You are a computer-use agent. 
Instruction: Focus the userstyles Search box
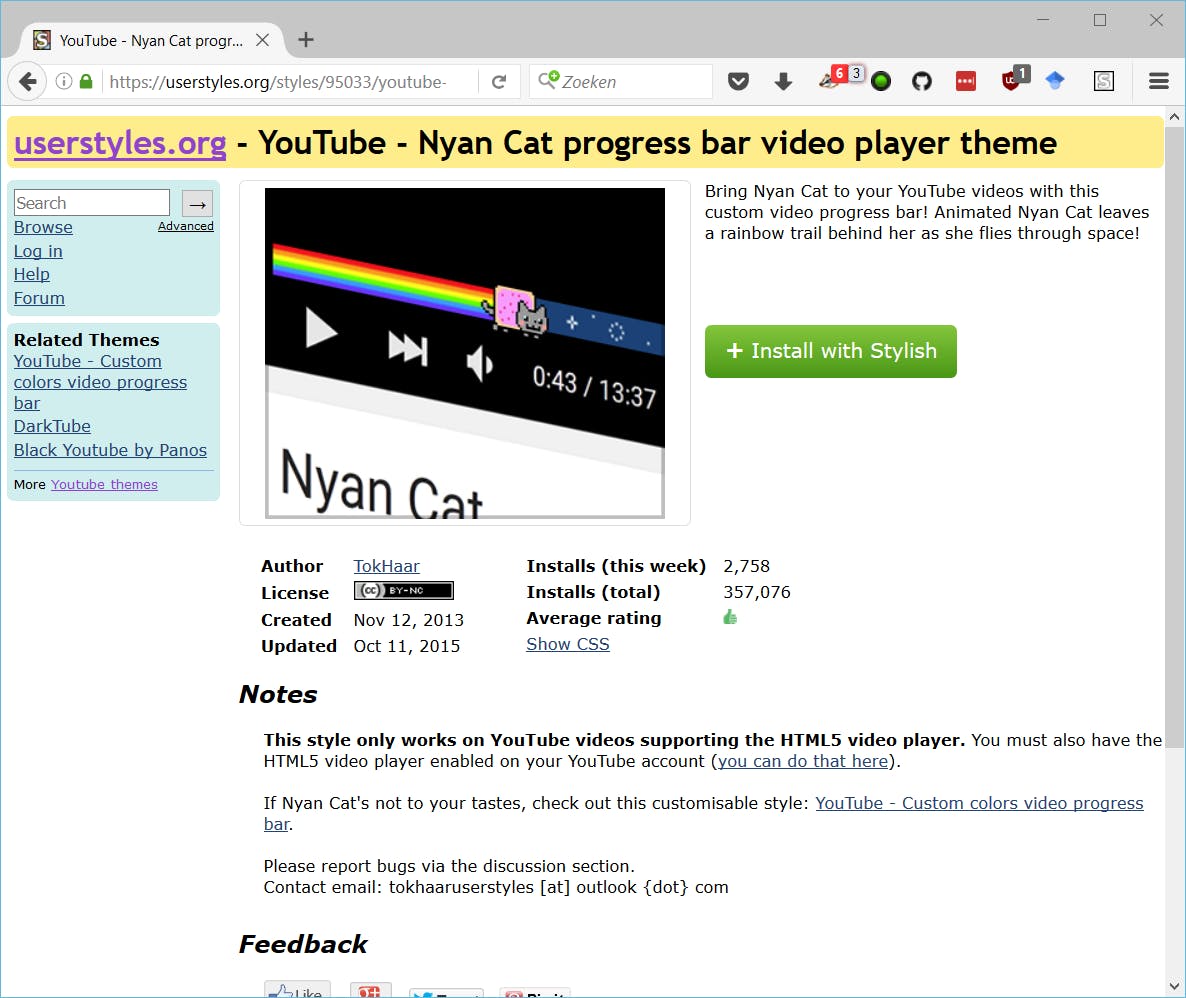[92, 203]
